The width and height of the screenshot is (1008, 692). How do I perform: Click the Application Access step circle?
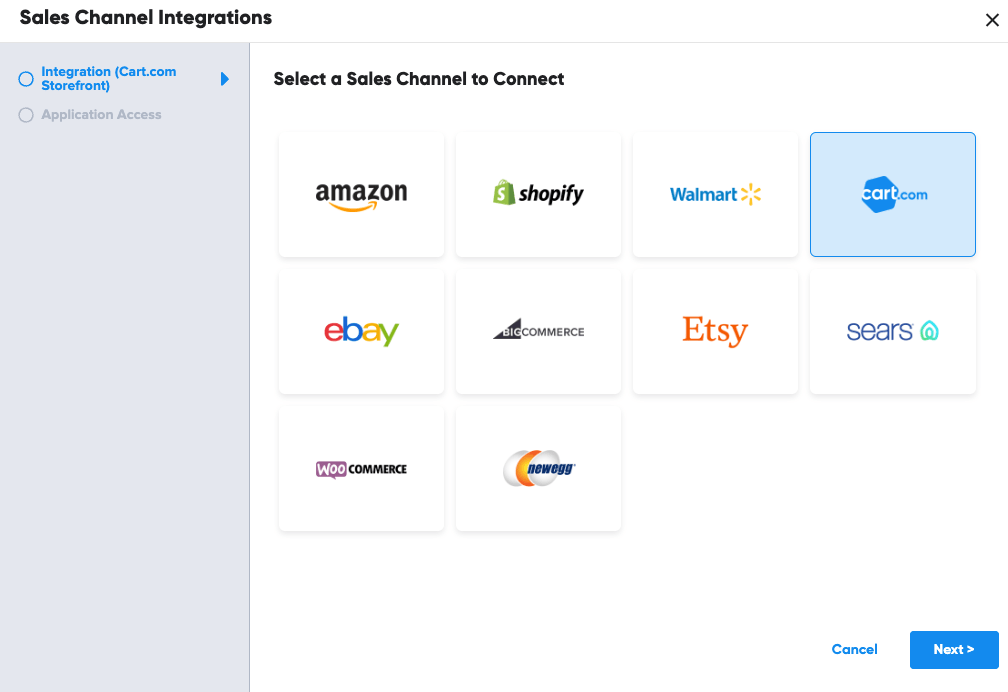click(26, 115)
